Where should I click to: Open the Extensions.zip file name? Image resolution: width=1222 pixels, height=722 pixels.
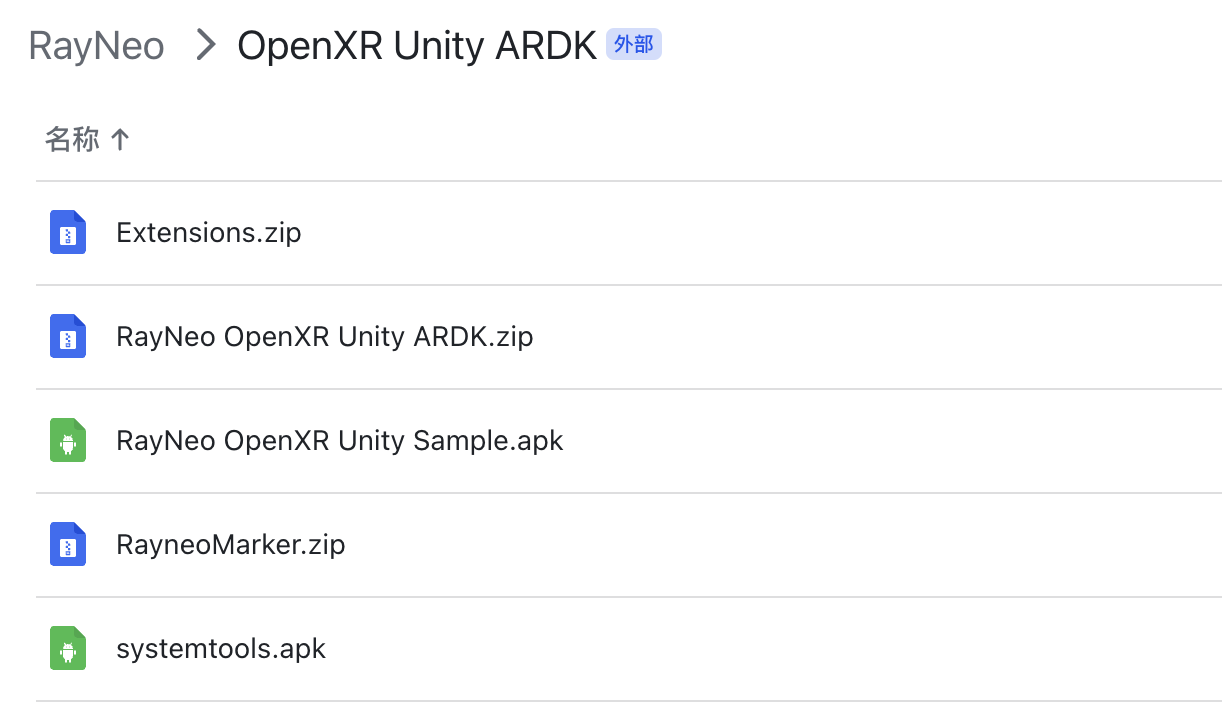[209, 233]
